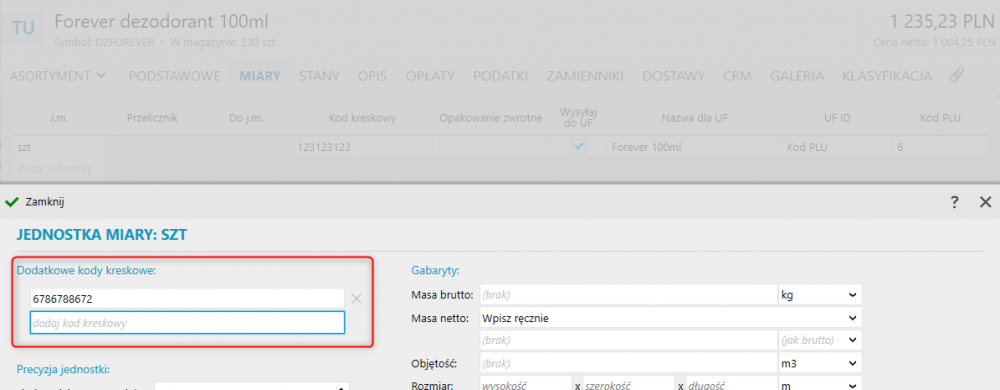The image size is (1000, 390).
Task: Go to the OPIS tab
Action: tap(372, 76)
